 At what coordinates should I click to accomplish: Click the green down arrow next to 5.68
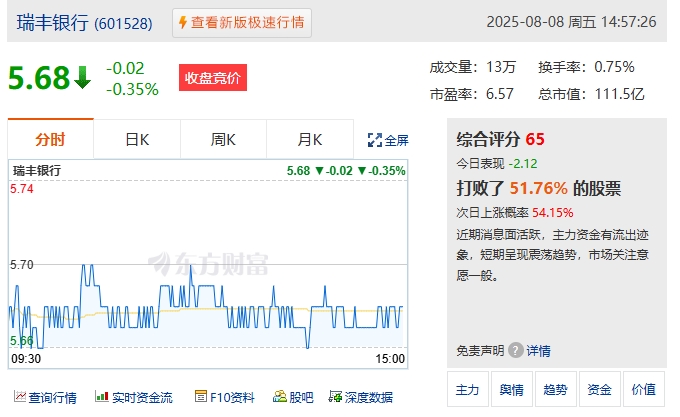coord(82,78)
